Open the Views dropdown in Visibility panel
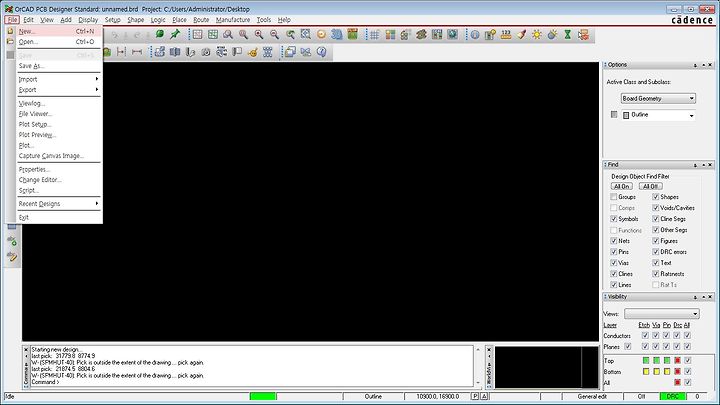The image size is (720, 405). coord(662,314)
